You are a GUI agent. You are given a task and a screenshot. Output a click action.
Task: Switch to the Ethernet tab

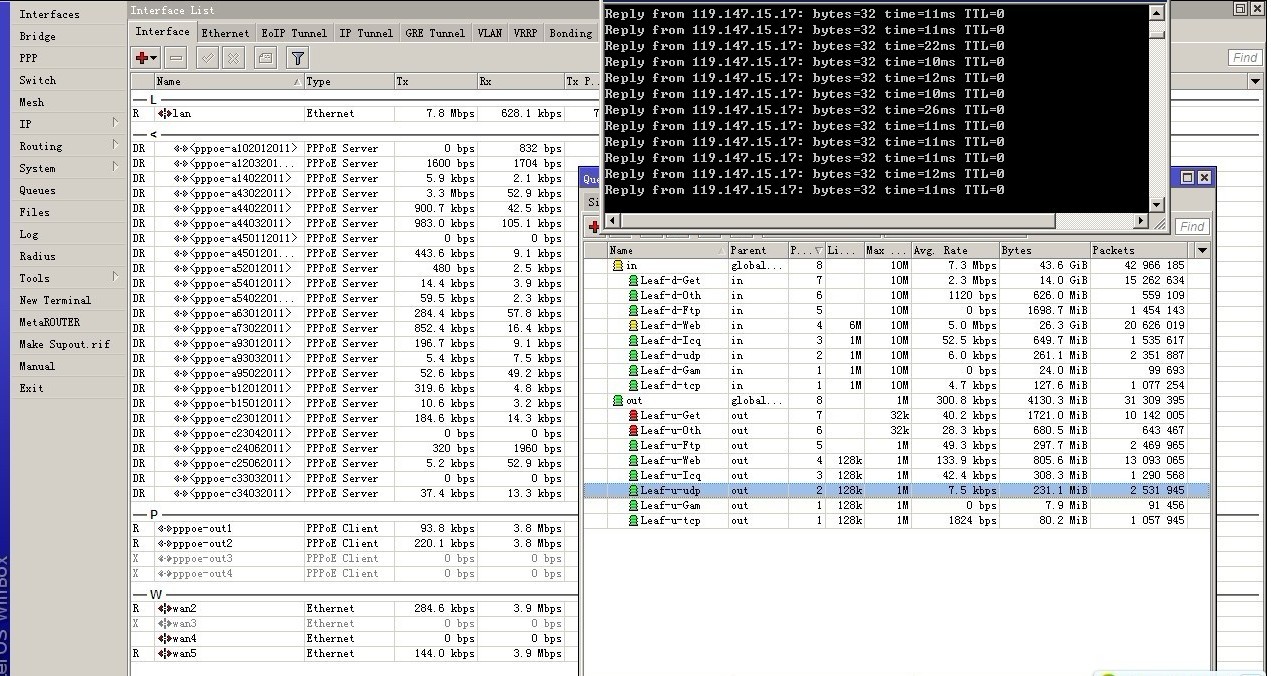pos(225,33)
